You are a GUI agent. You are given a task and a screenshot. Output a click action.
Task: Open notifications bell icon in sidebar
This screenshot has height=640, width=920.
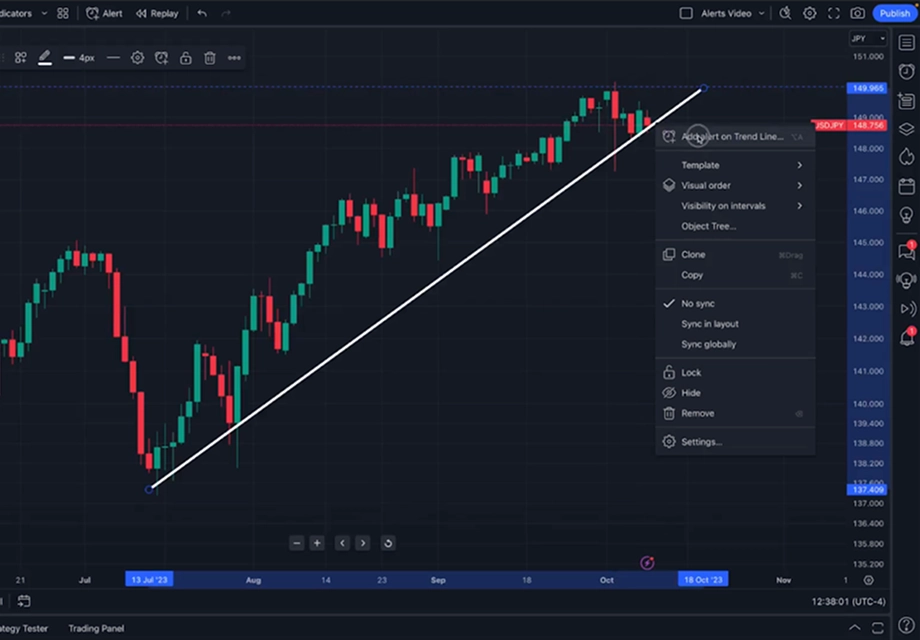tap(907, 337)
